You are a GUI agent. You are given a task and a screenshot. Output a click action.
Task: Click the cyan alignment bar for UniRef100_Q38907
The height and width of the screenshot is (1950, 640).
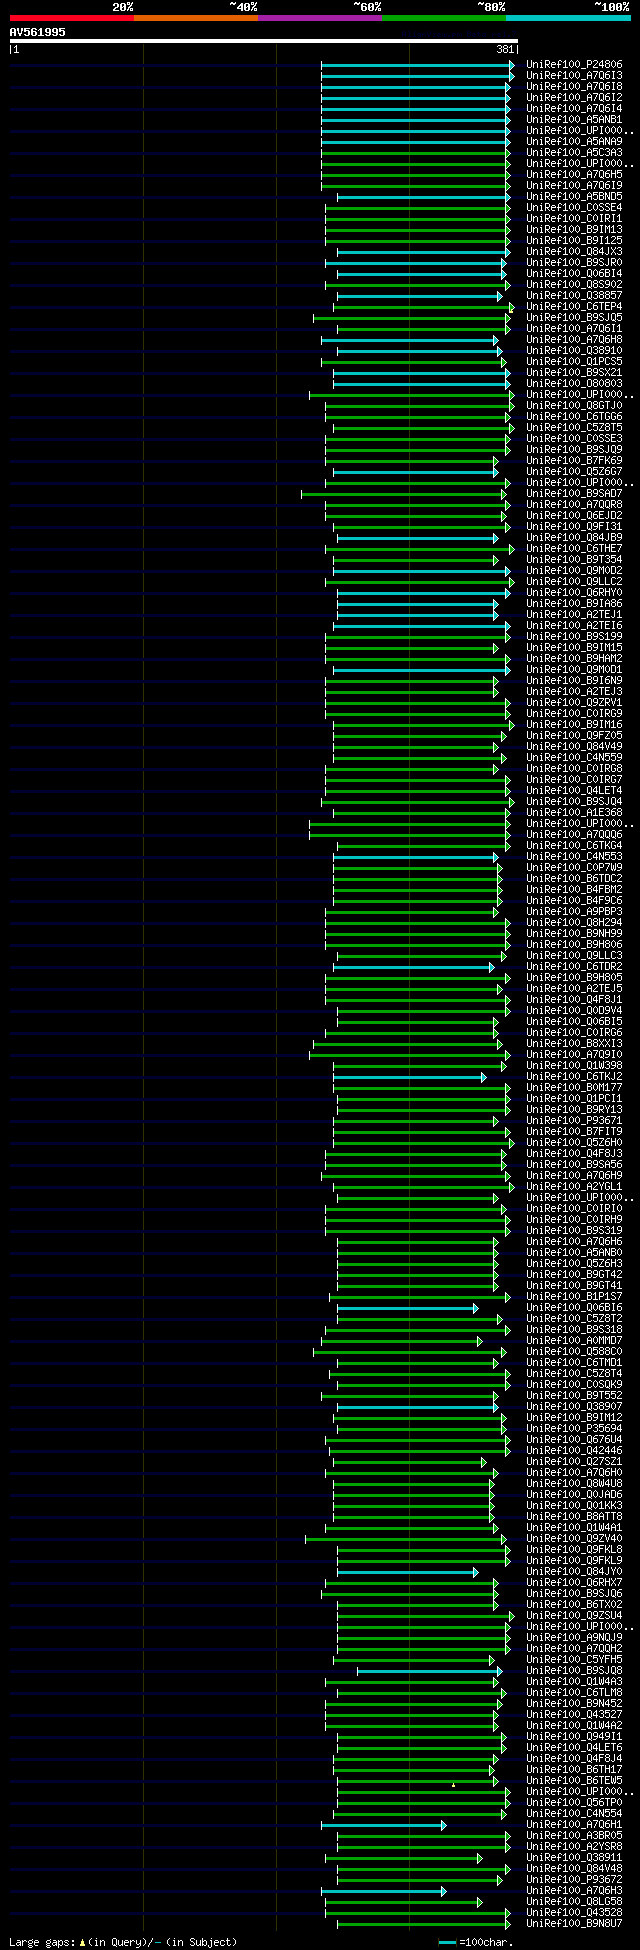417,1406
